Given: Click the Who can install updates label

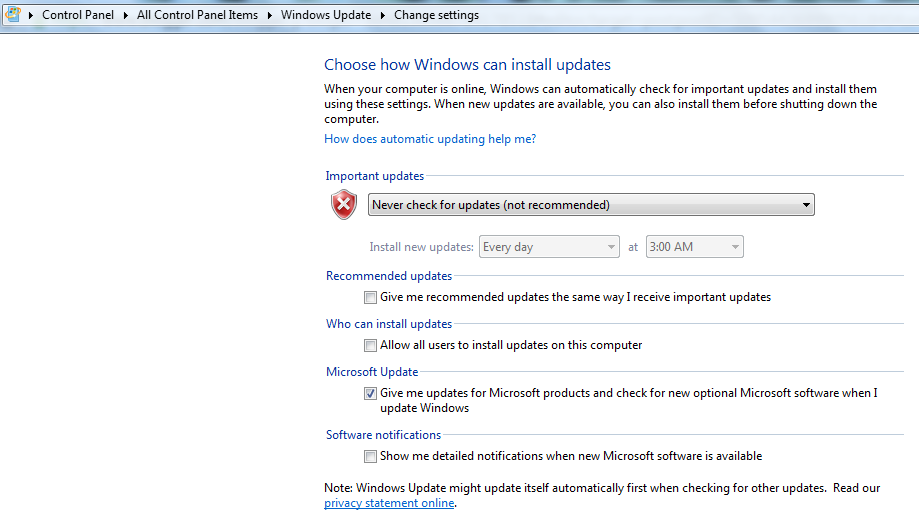Looking at the screenshot, I should (389, 324).
